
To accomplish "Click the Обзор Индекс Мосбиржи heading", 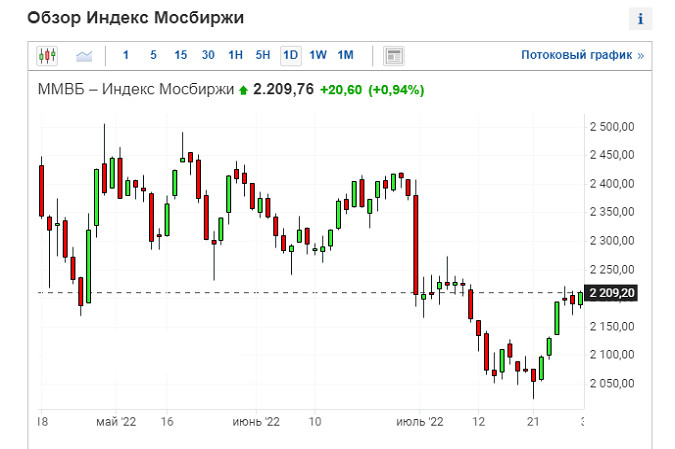I will [x=135, y=19].
